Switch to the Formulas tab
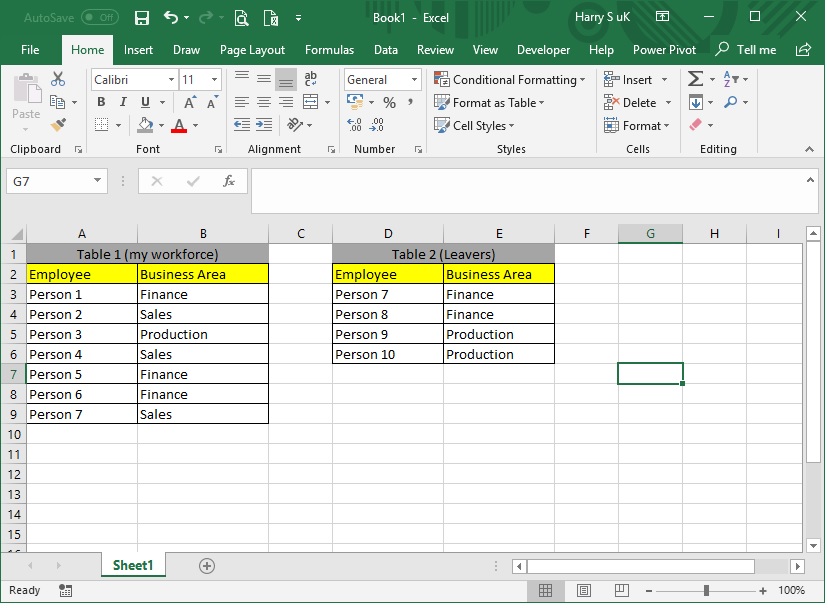This screenshot has height=608, width=828. coord(330,50)
